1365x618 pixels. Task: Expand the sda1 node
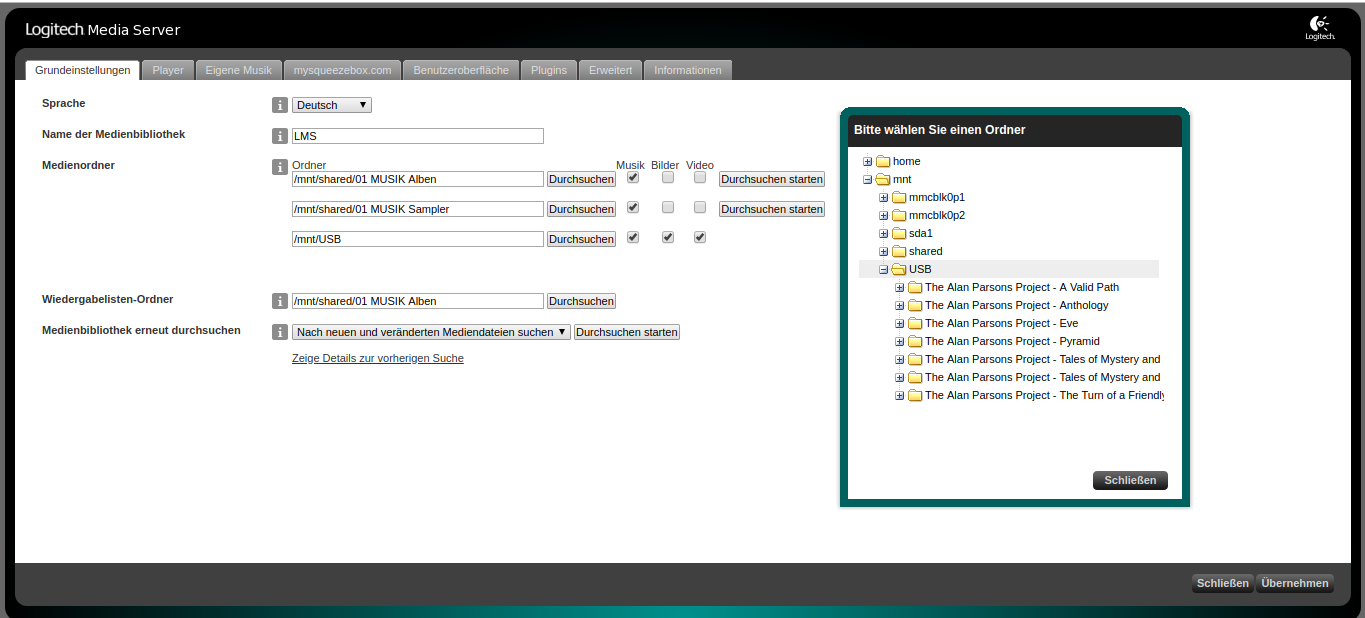[883, 233]
